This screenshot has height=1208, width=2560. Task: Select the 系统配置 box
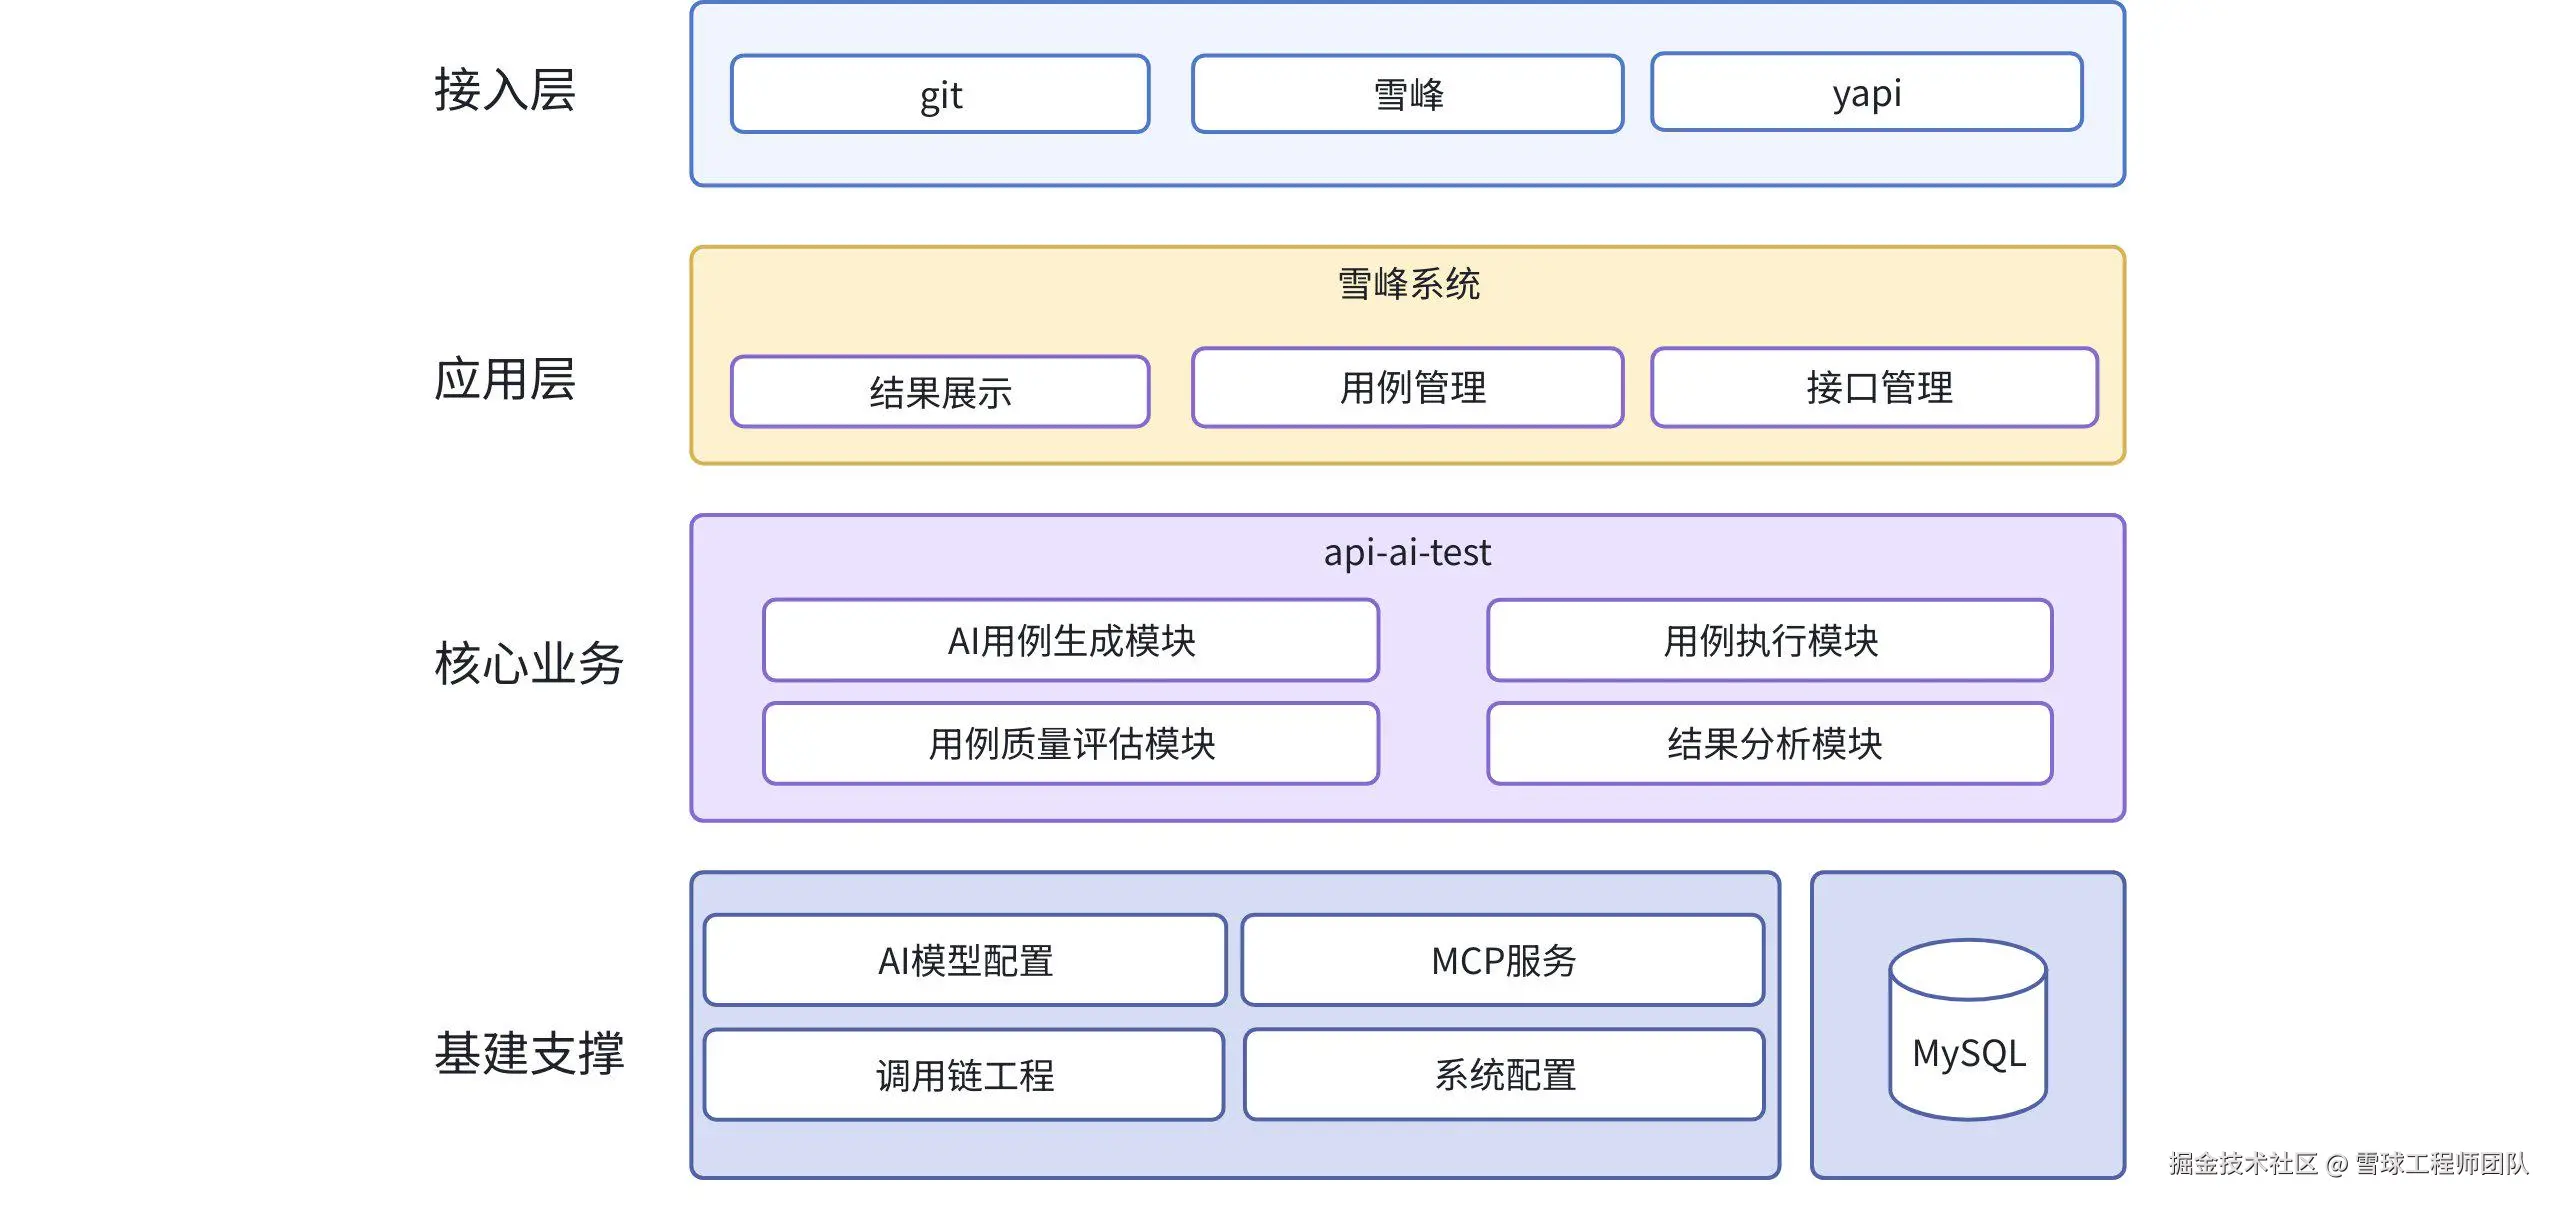click(x=1504, y=1075)
